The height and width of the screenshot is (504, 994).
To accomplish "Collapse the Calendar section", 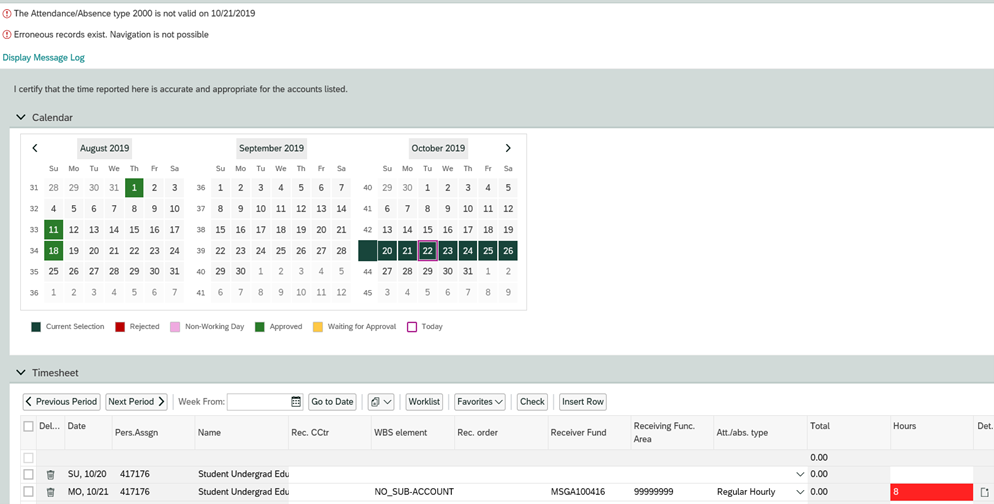I will [21, 118].
